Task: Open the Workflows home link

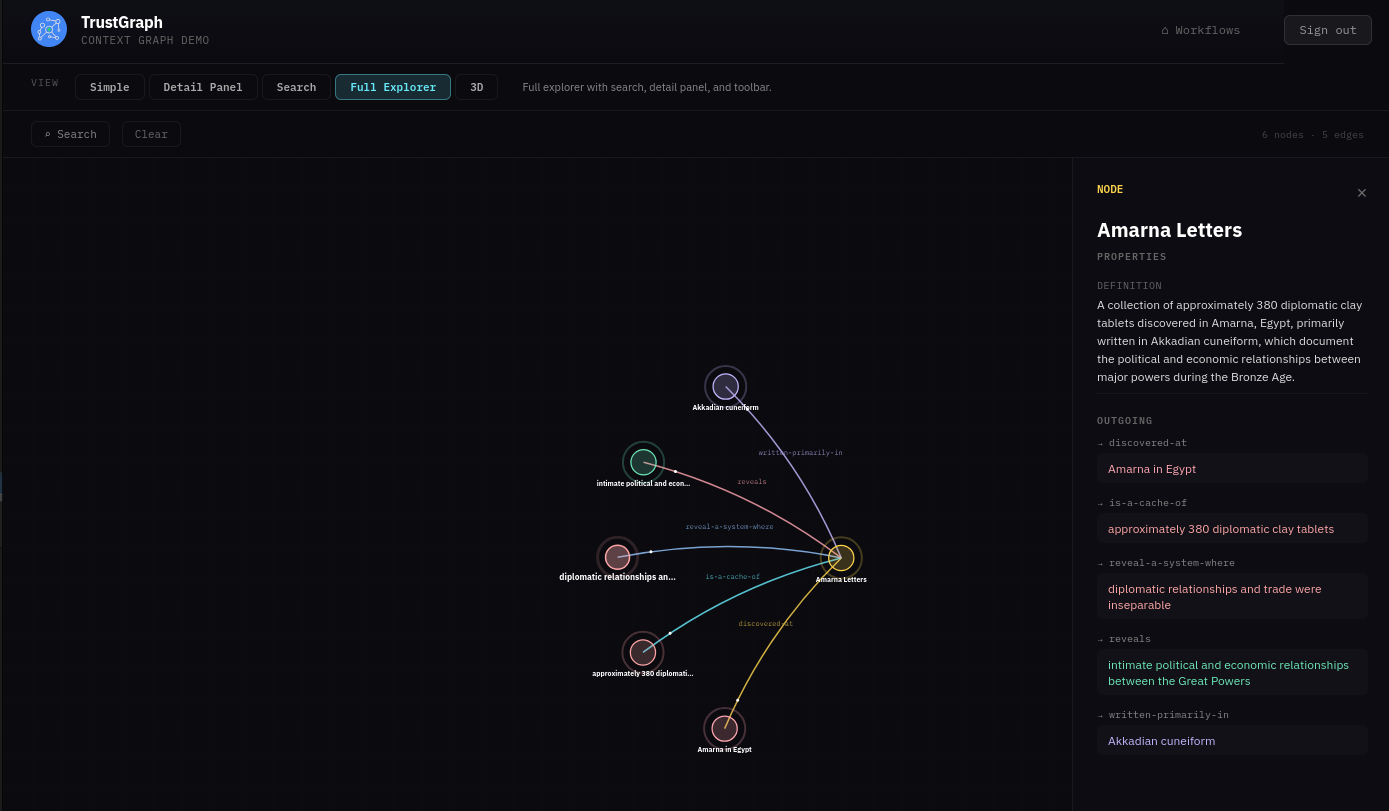Action: pyautogui.click(x=1200, y=30)
